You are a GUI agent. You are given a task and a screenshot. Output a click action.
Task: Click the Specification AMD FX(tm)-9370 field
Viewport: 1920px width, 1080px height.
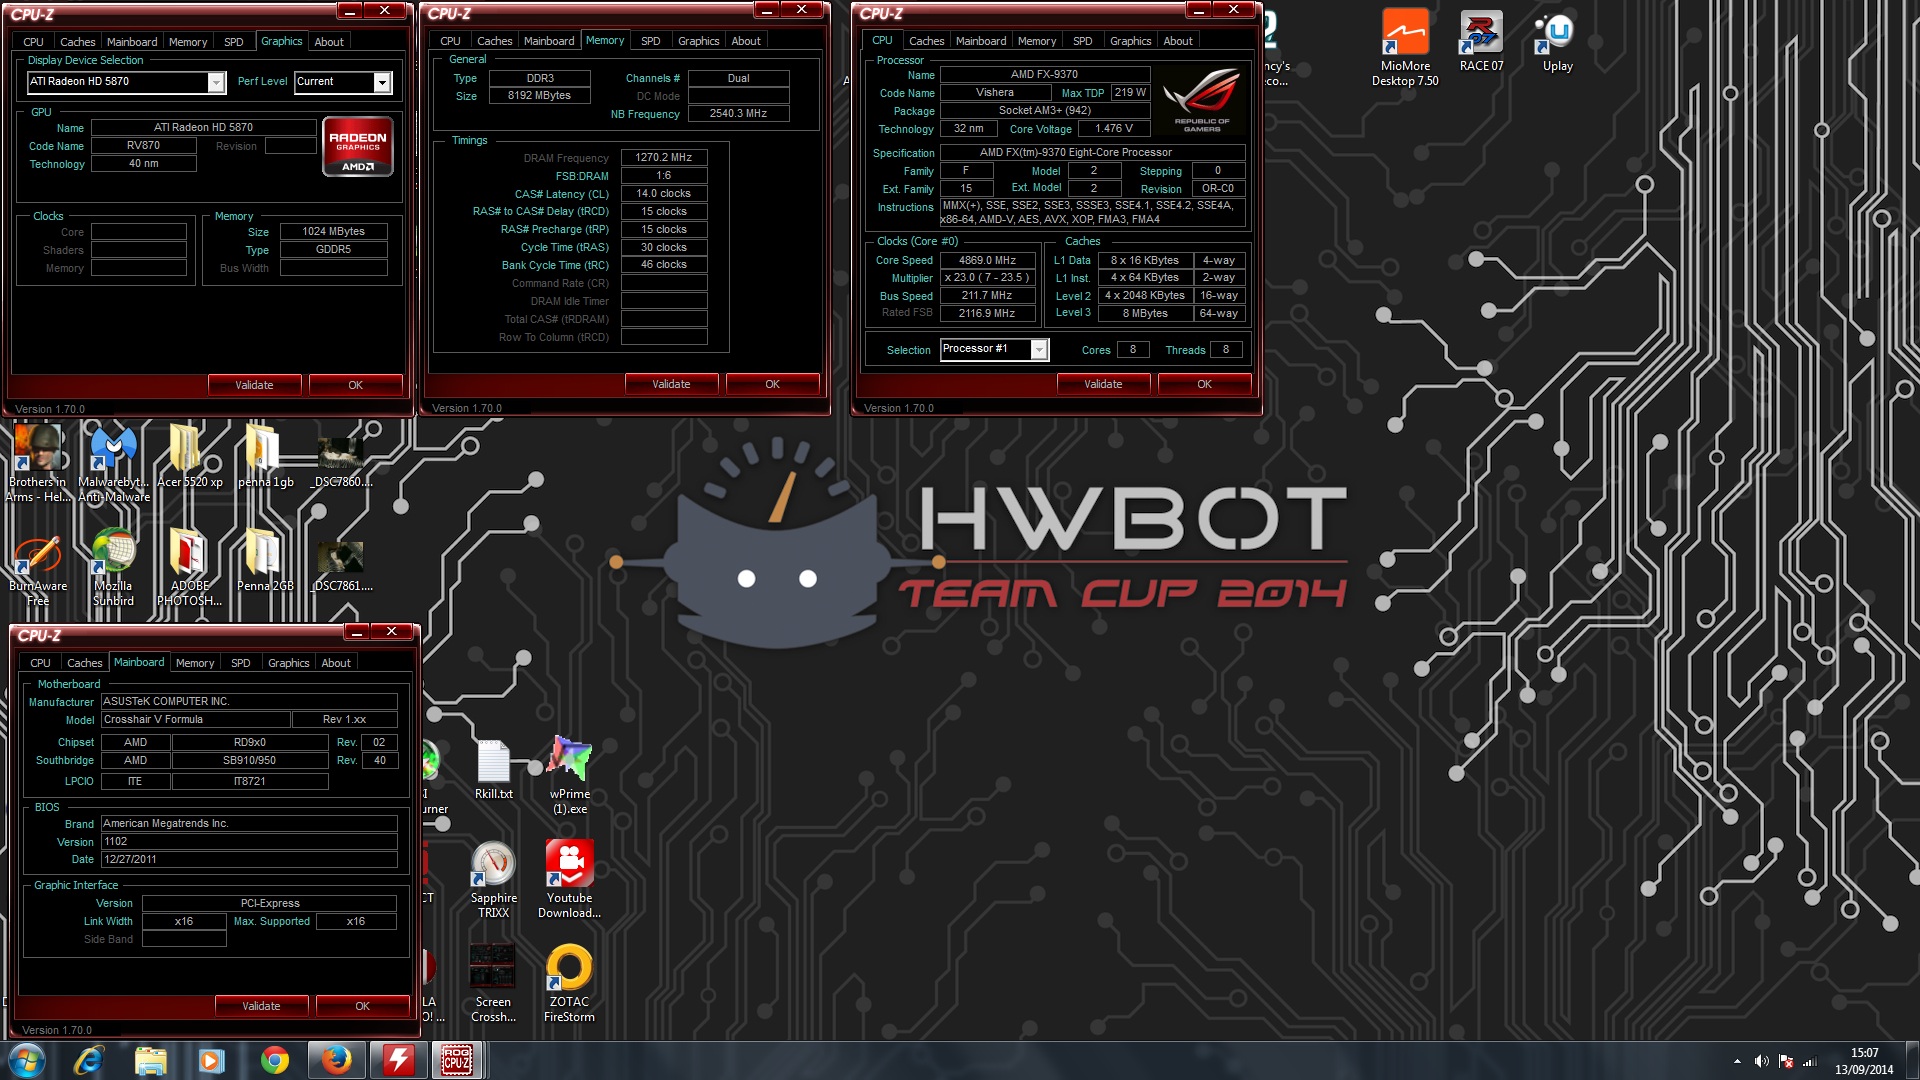point(1092,153)
